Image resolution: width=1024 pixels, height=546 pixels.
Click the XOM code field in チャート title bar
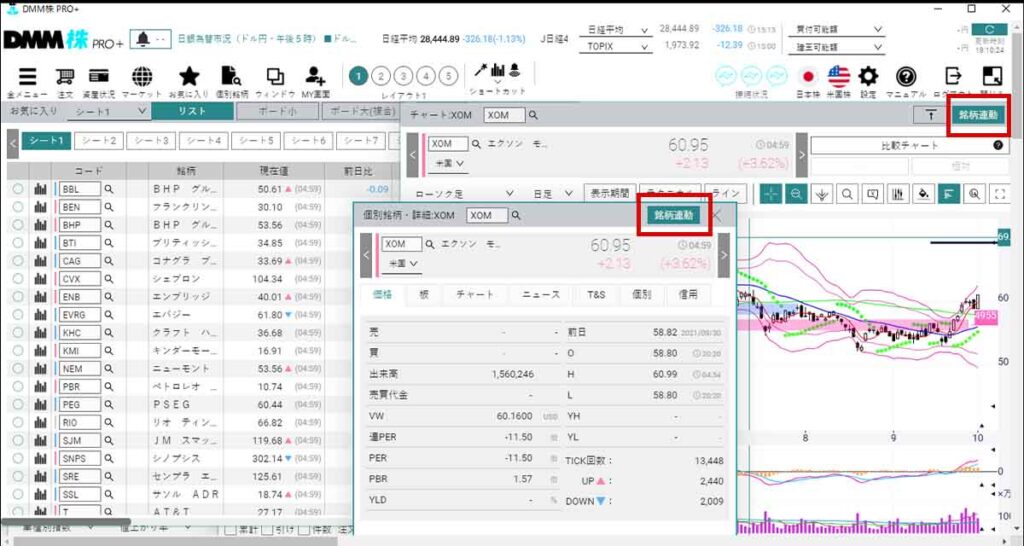pos(504,115)
